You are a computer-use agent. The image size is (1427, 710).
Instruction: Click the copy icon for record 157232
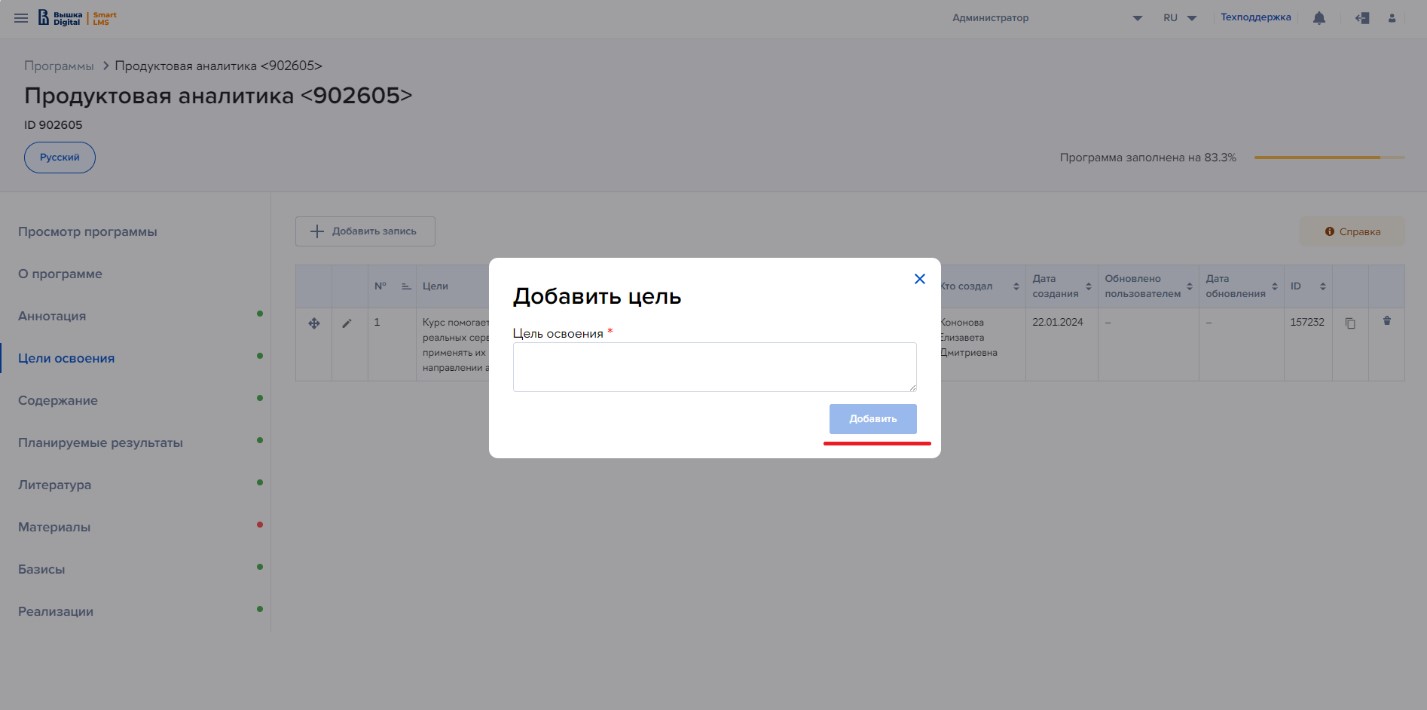[1350, 323]
